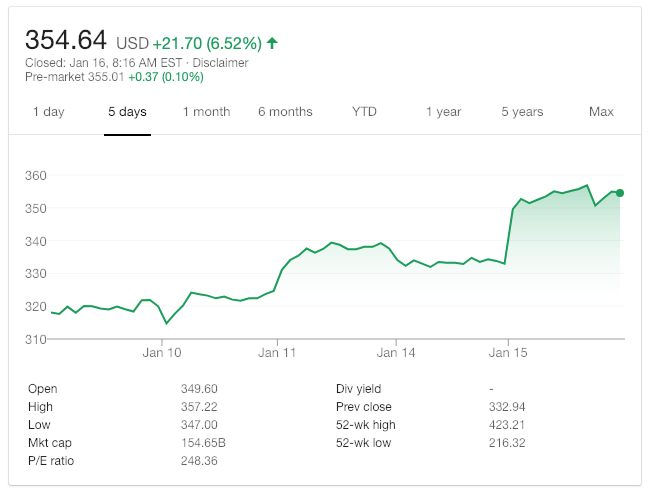This screenshot has height=493, width=649.
Task: Click the green up arrow icon
Action: pyautogui.click(x=272, y=43)
